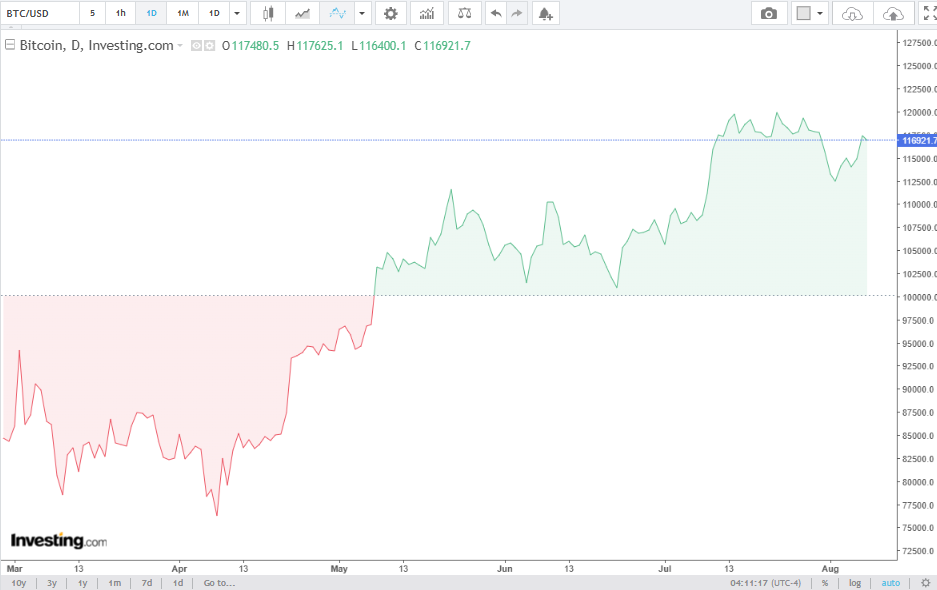
Task: Open the interval dropdown next to 1D
Action: 237,13
